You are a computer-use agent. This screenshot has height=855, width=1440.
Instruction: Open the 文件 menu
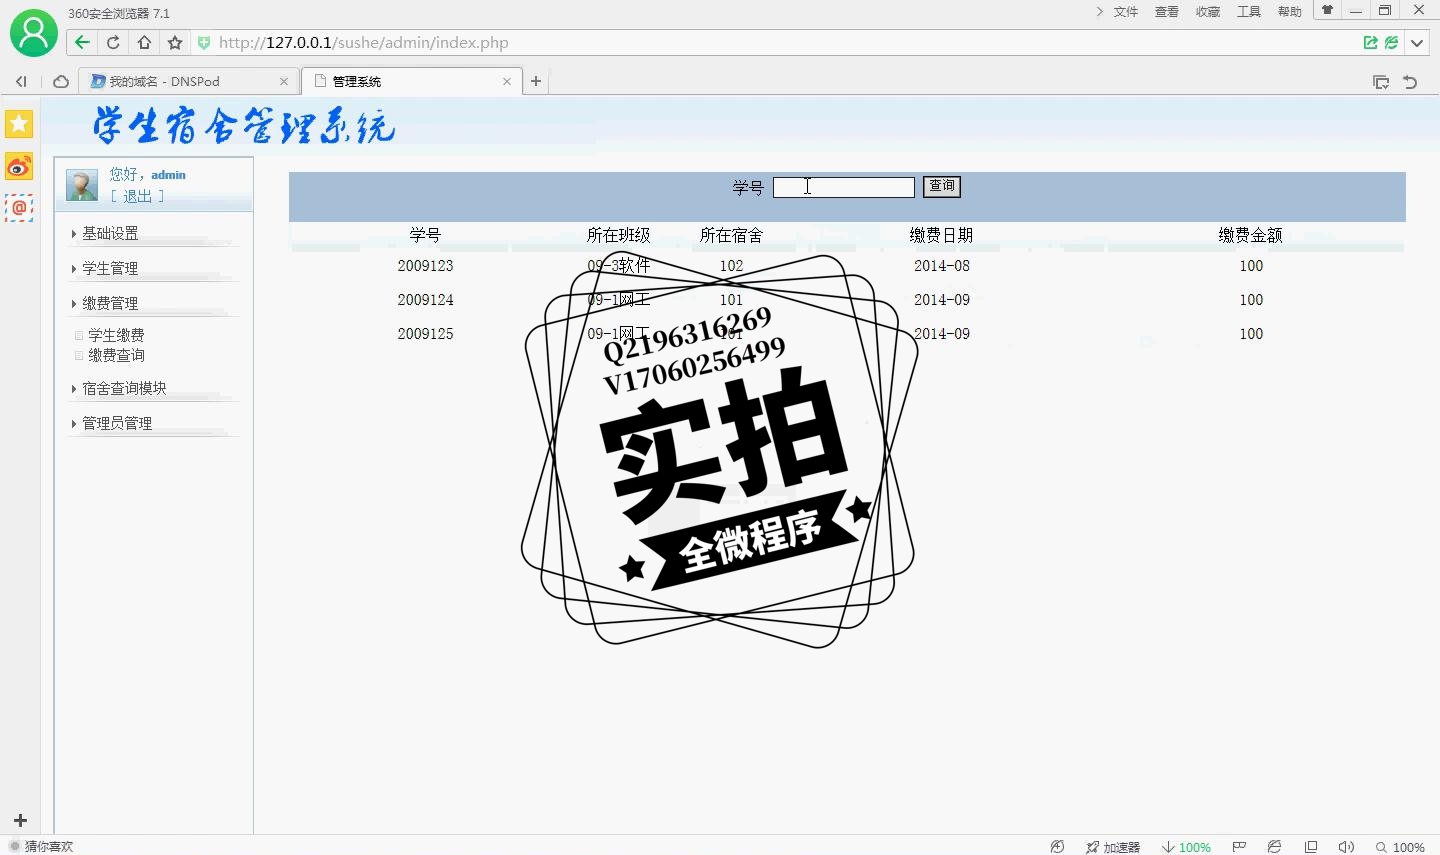[1126, 12]
